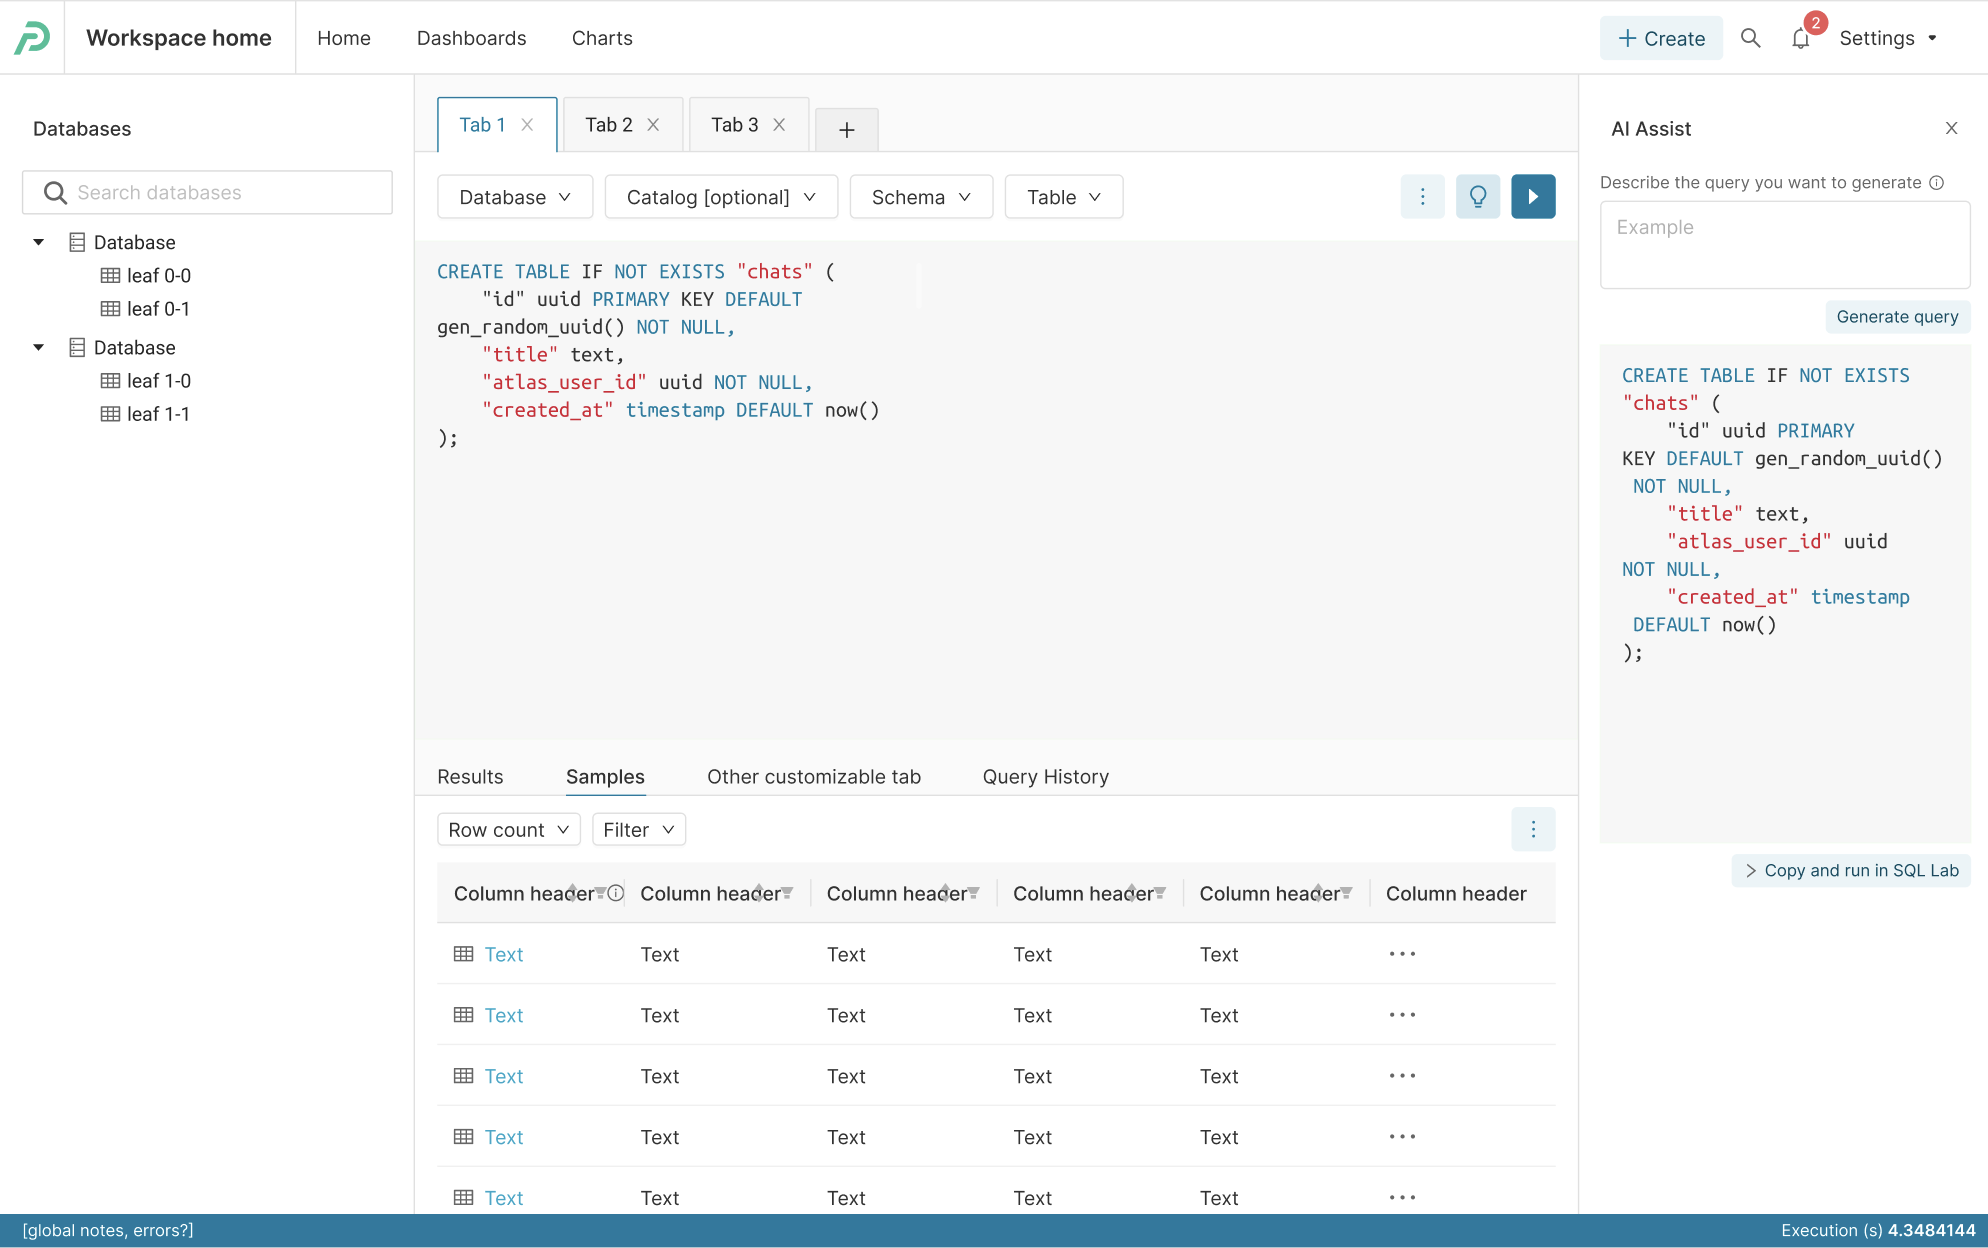
Task: Open Dashboards in the top navigation
Action: [x=471, y=38]
